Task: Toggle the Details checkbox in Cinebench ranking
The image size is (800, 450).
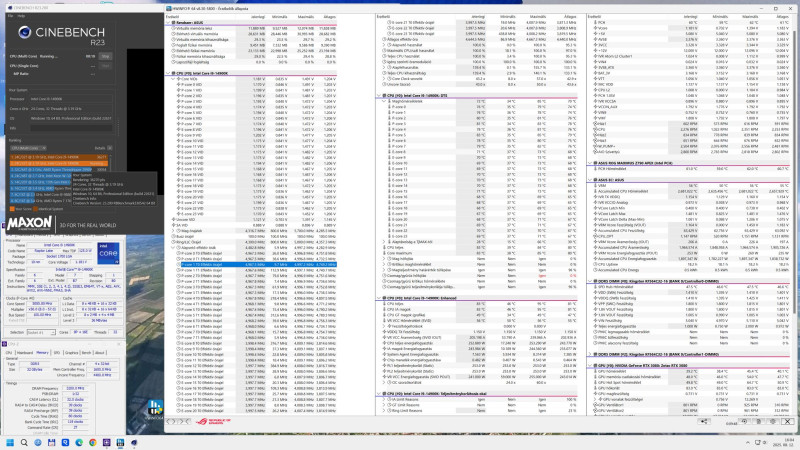Action: [x=110, y=148]
